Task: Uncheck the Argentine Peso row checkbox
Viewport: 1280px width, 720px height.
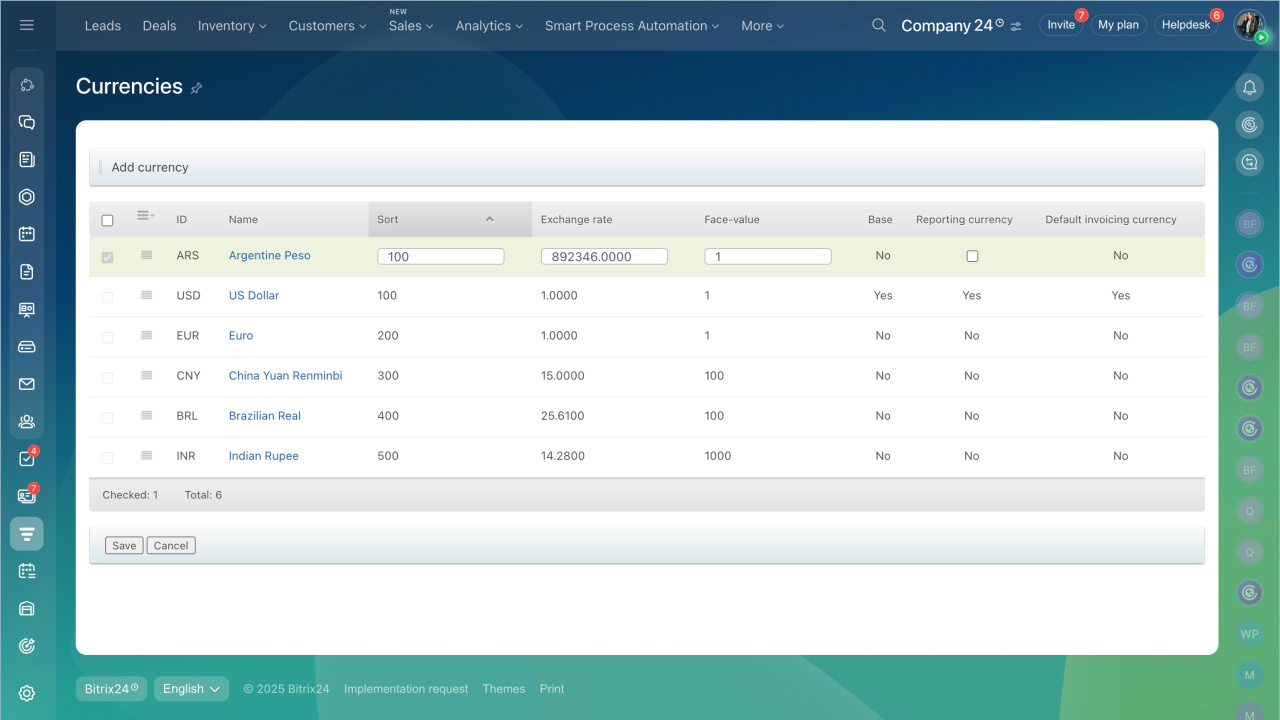Action: pyautogui.click(x=107, y=257)
